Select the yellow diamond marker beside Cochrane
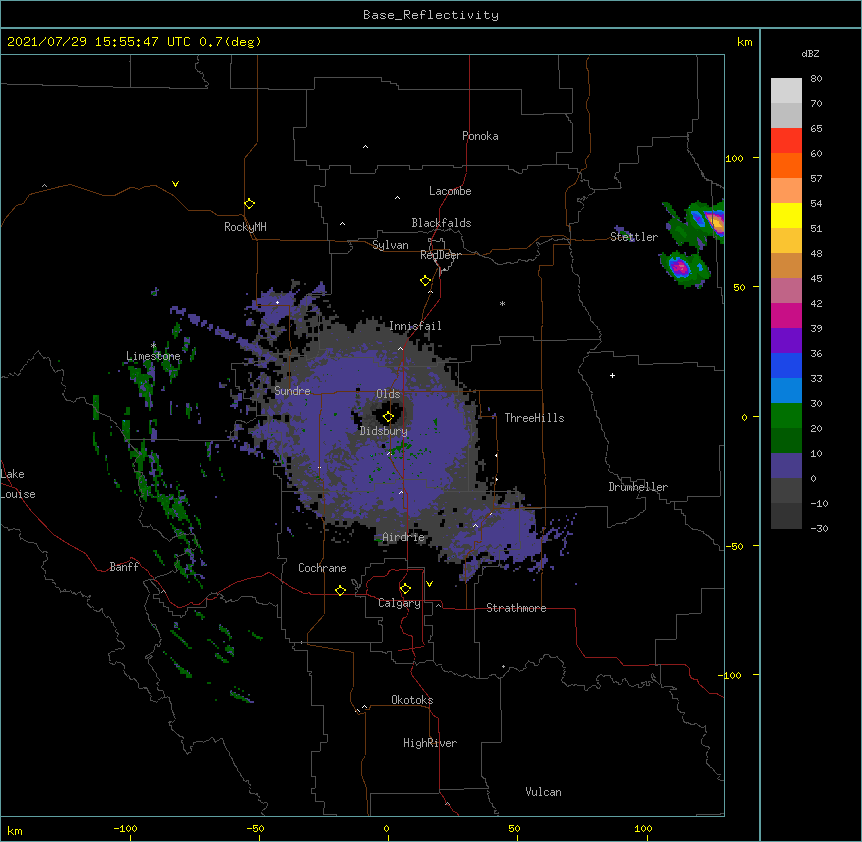 coord(340,590)
